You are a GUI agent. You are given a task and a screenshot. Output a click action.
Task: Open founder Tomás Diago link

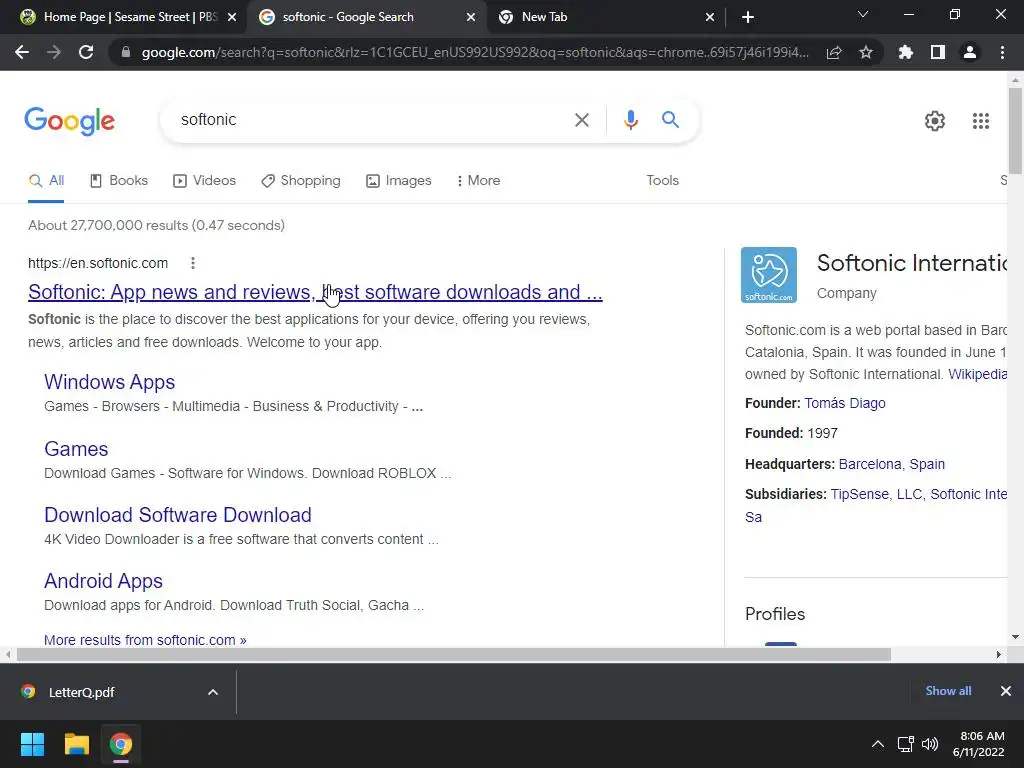(x=844, y=404)
